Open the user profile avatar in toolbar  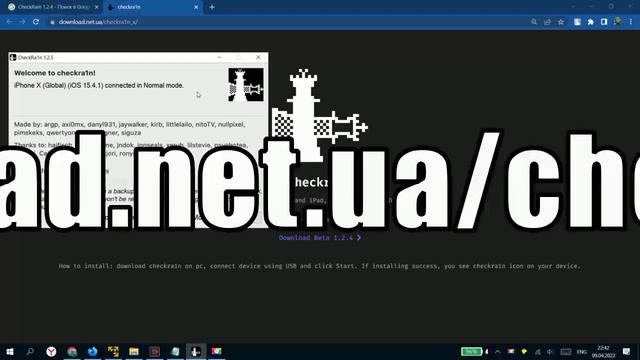(618, 22)
